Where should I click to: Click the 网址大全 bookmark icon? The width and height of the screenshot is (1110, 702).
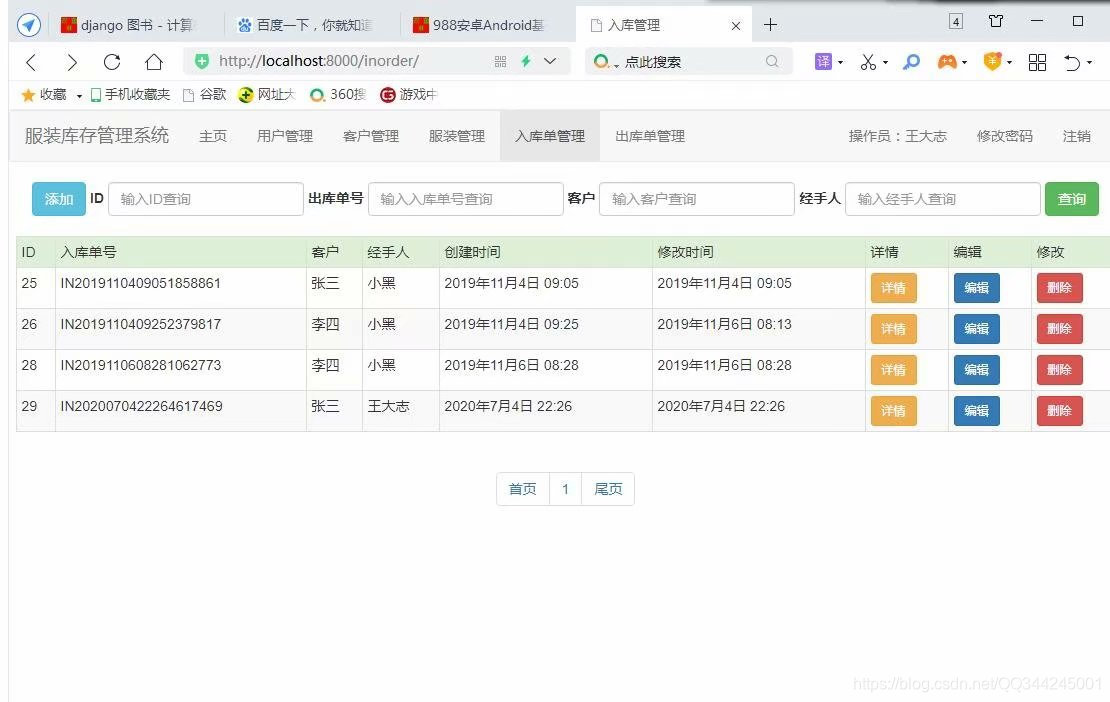(x=247, y=94)
